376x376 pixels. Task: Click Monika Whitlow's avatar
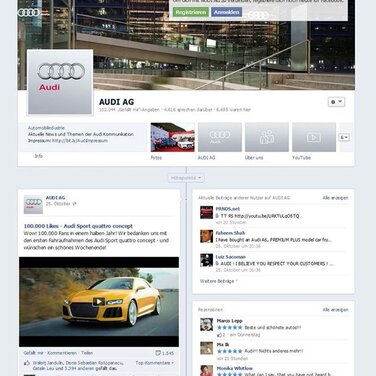tap(206, 371)
